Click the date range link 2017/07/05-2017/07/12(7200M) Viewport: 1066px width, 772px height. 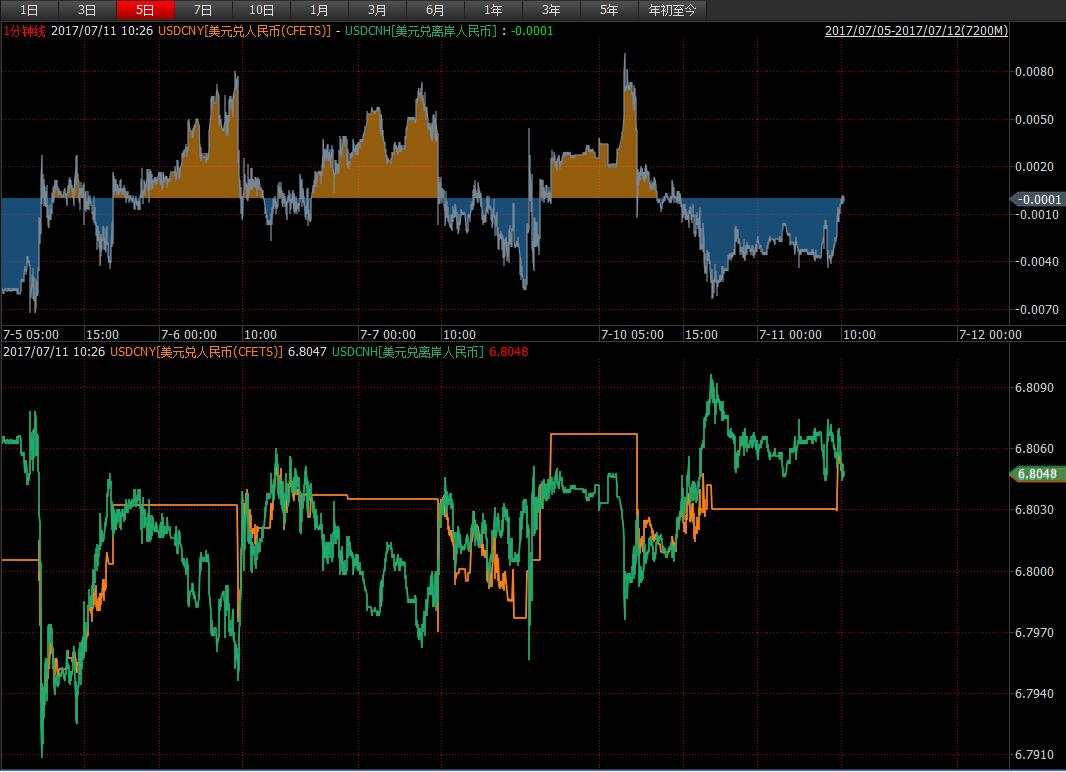pyautogui.click(x=916, y=31)
